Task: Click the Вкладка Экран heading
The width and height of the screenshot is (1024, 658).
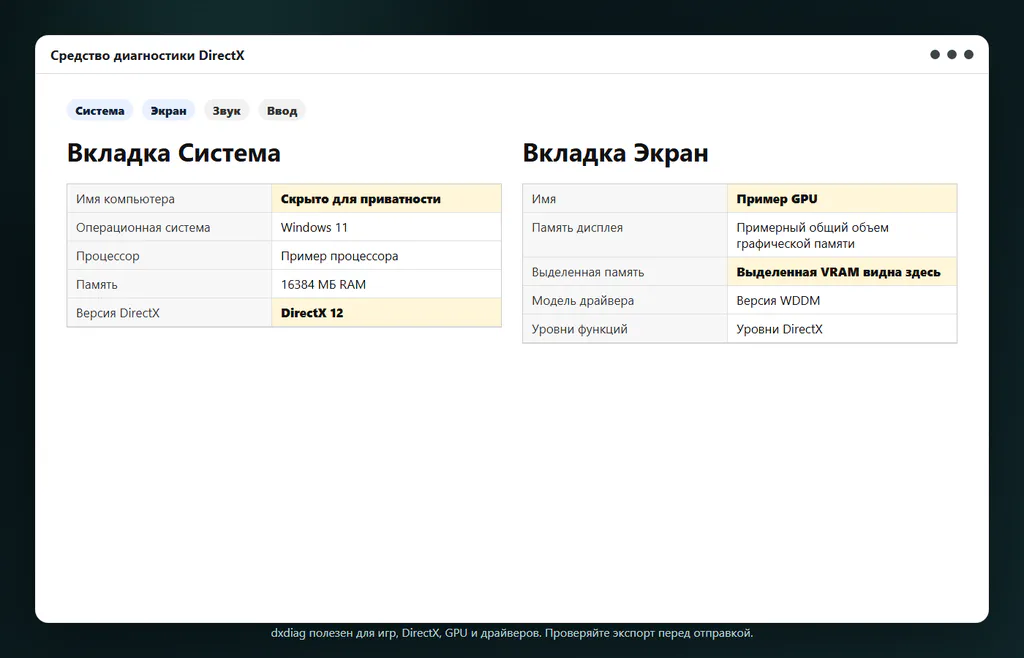Action: tap(615, 153)
